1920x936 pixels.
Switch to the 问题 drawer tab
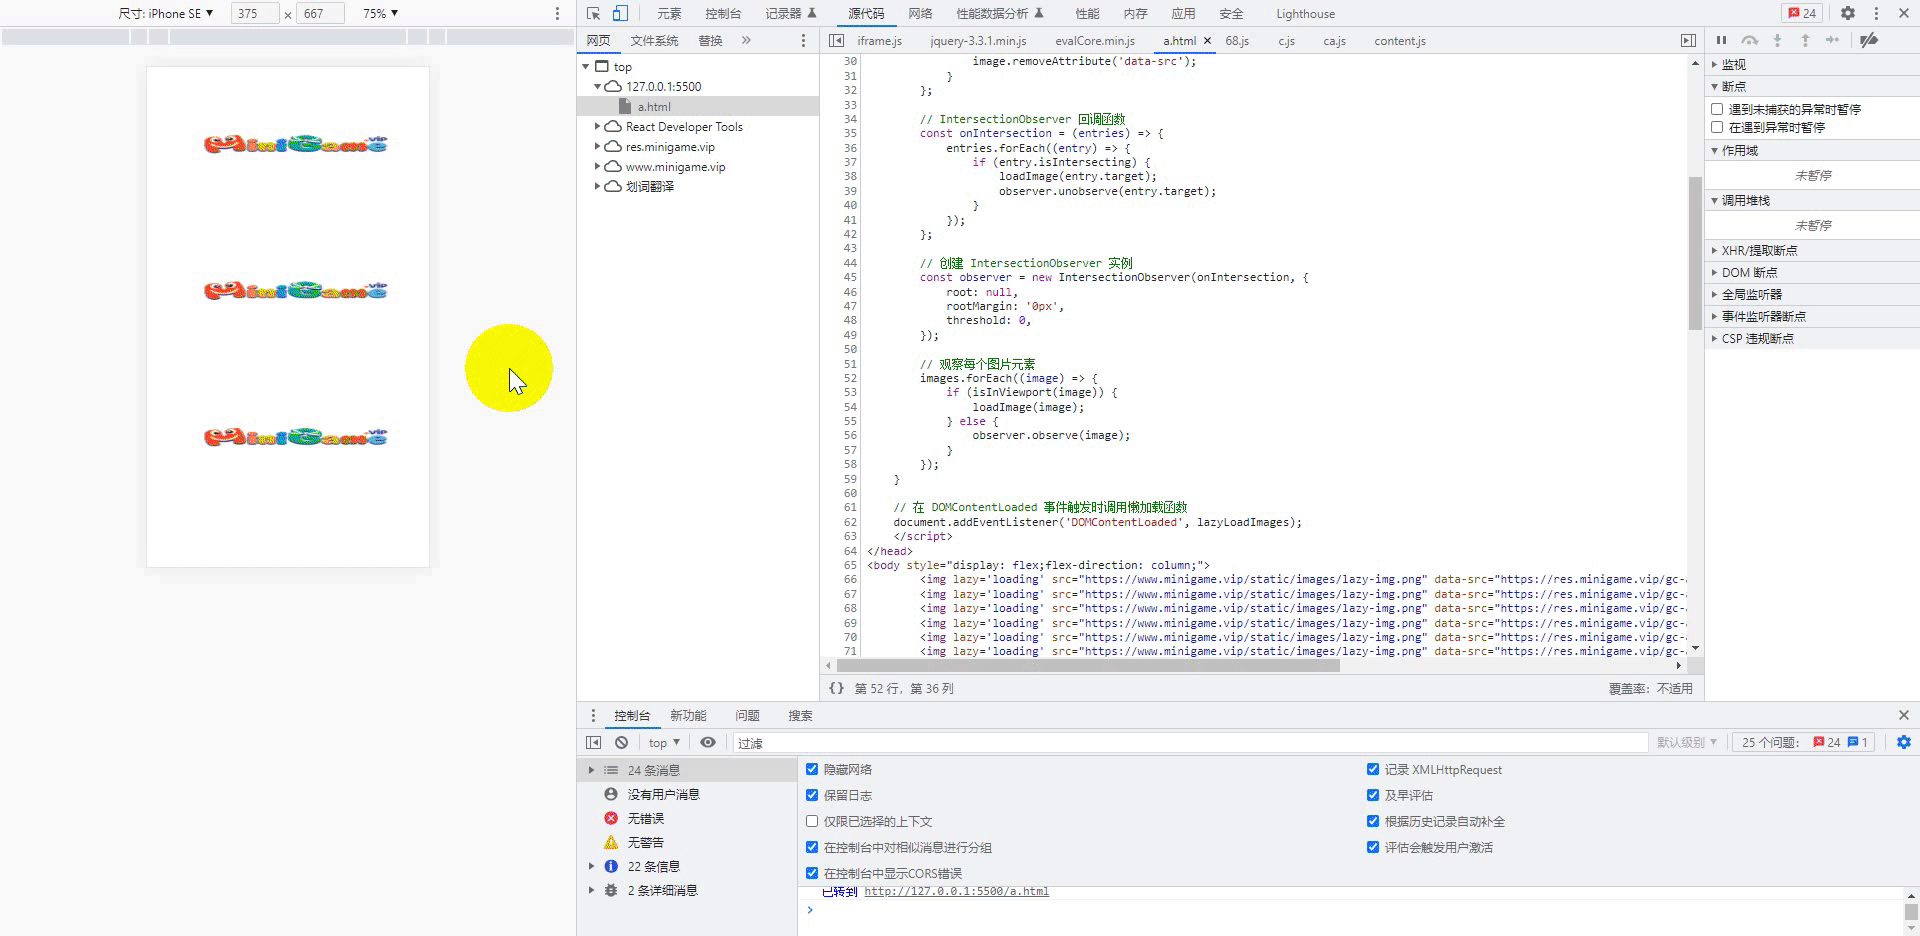tap(747, 715)
